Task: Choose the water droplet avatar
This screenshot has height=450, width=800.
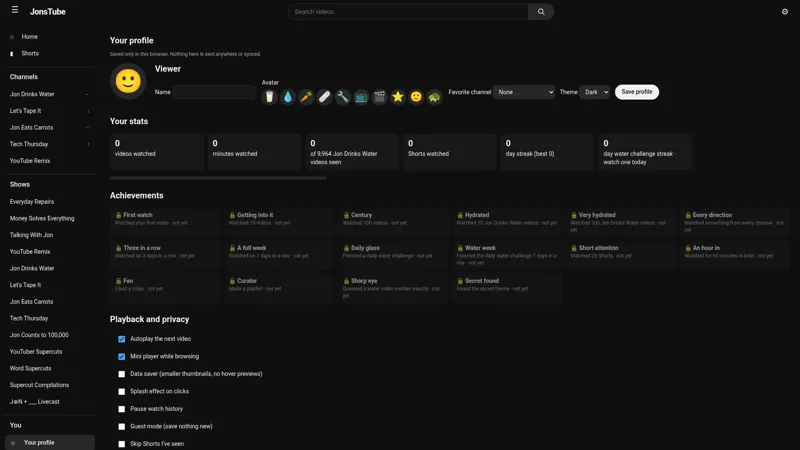Action: pyautogui.click(x=288, y=97)
